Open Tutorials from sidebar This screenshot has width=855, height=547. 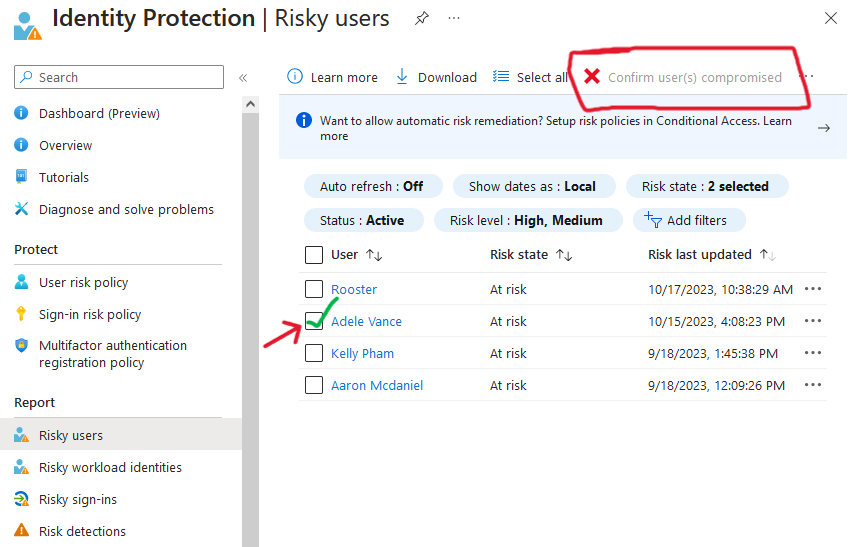click(64, 177)
